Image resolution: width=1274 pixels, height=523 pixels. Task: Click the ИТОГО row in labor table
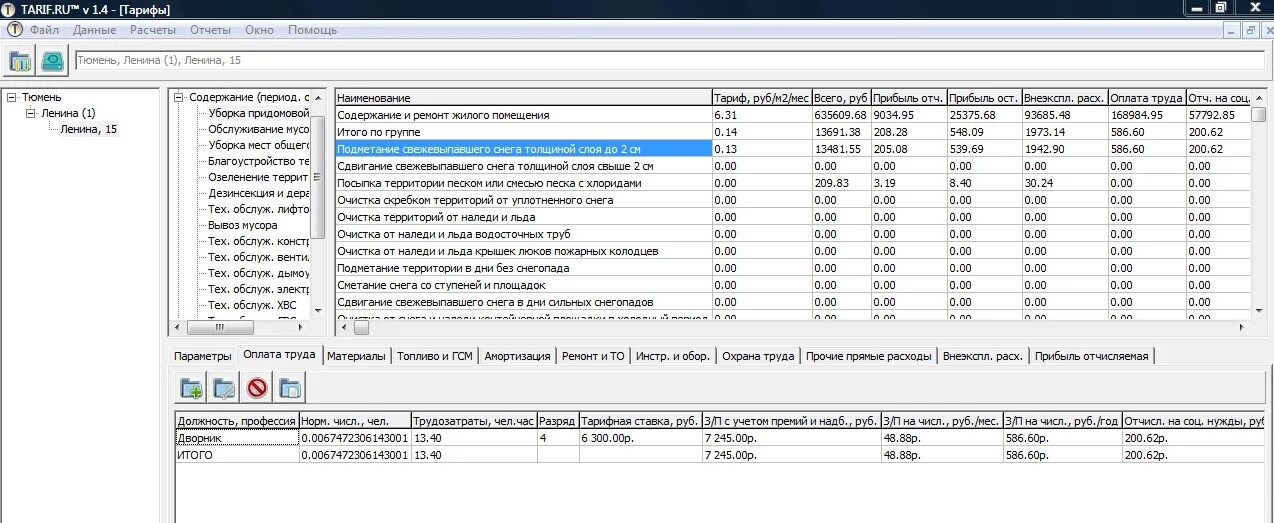coord(720,455)
